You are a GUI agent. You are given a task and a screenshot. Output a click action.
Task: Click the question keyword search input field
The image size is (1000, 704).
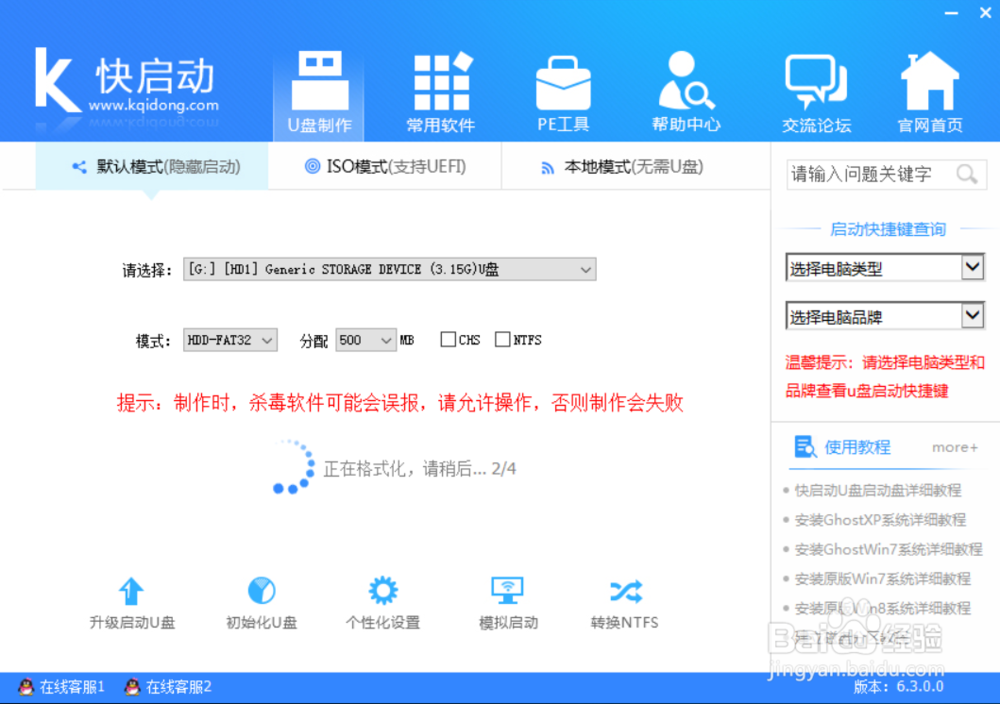[870, 174]
